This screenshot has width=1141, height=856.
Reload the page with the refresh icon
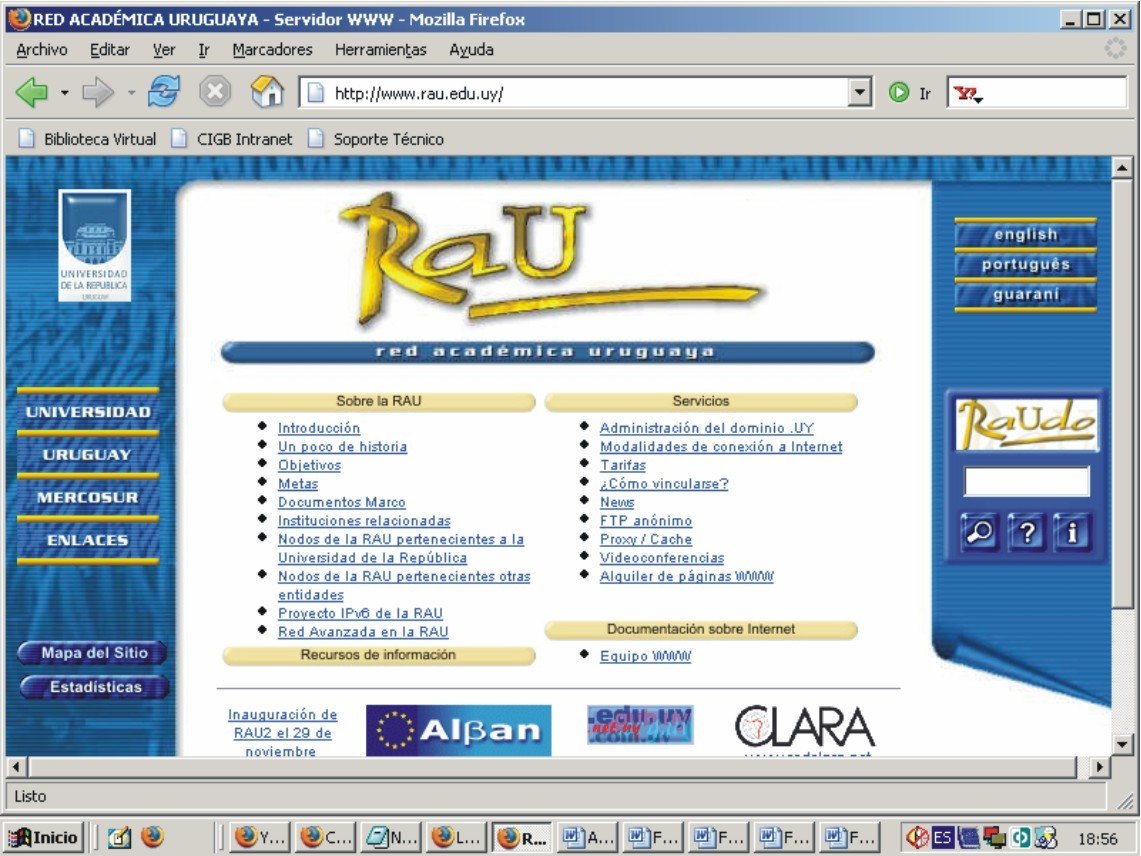(164, 92)
